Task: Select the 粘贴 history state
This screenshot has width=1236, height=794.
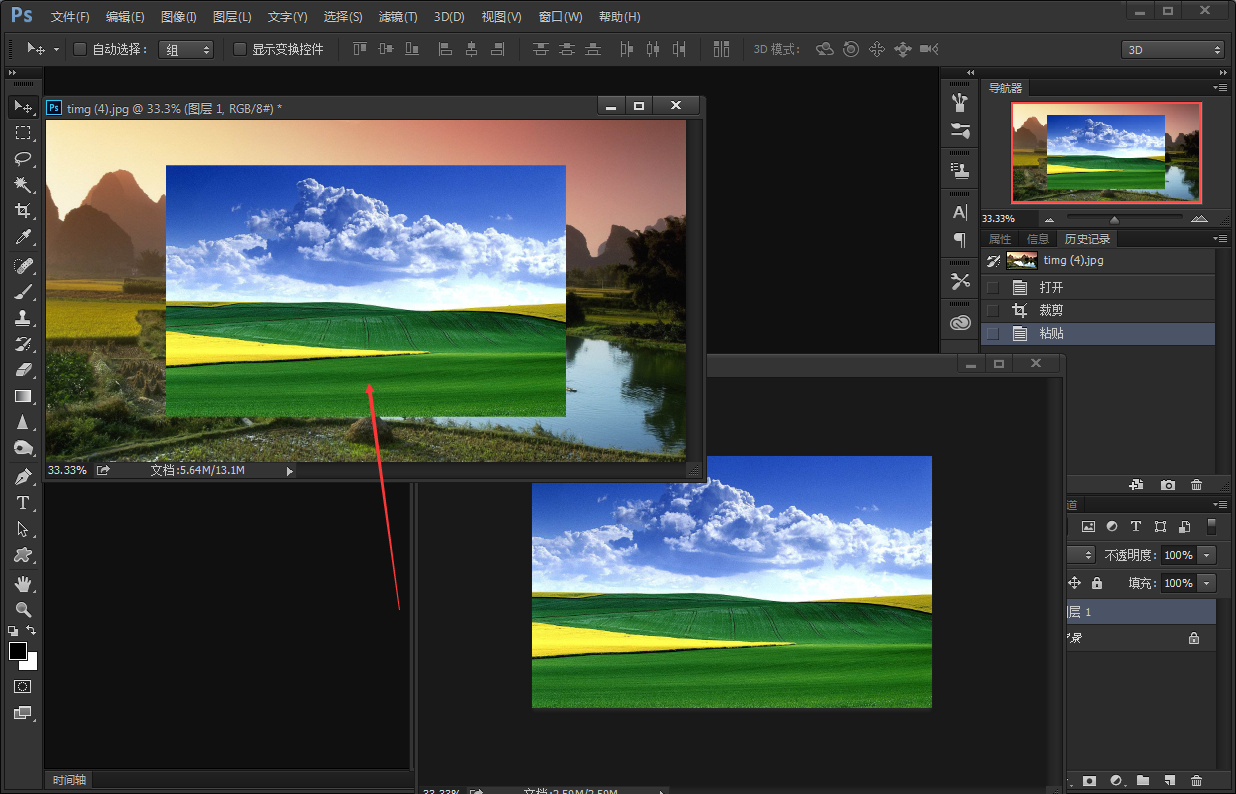Action: (x=1098, y=334)
